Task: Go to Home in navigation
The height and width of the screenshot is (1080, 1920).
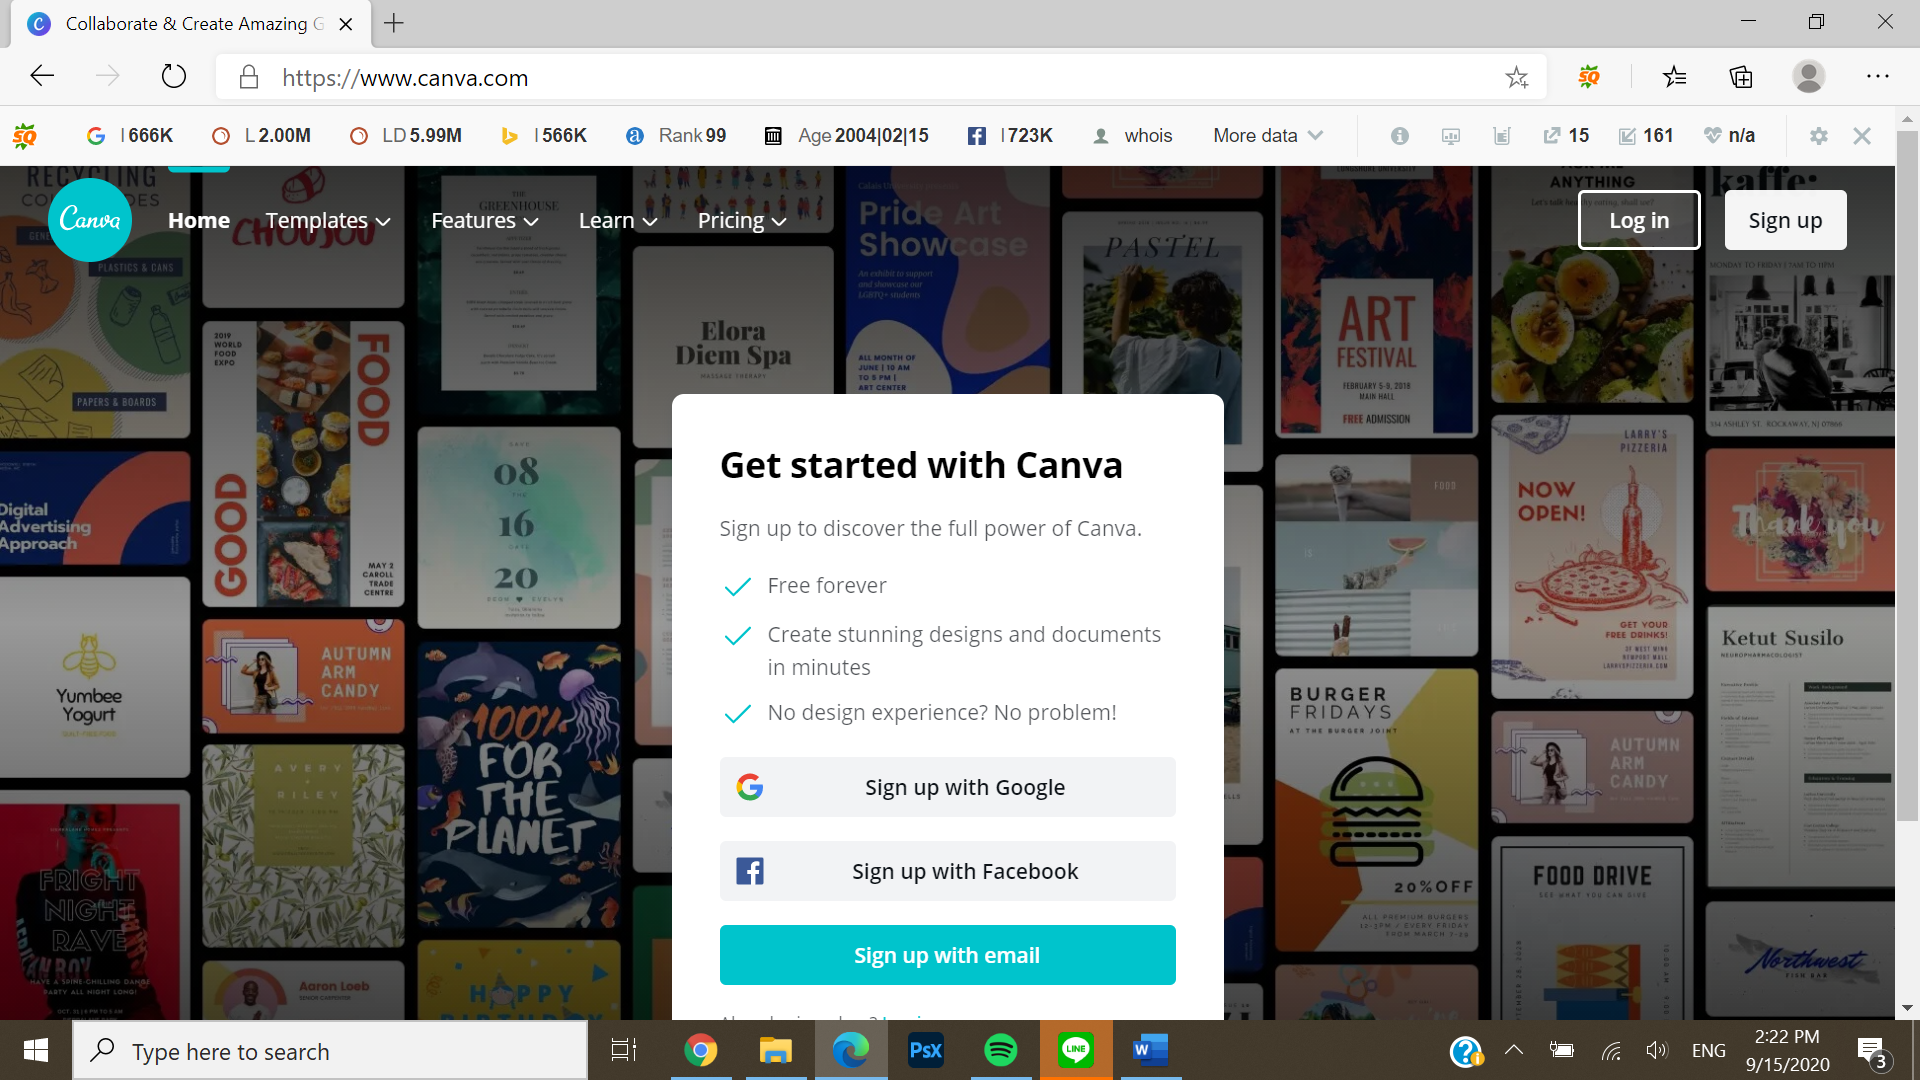Action: click(199, 220)
